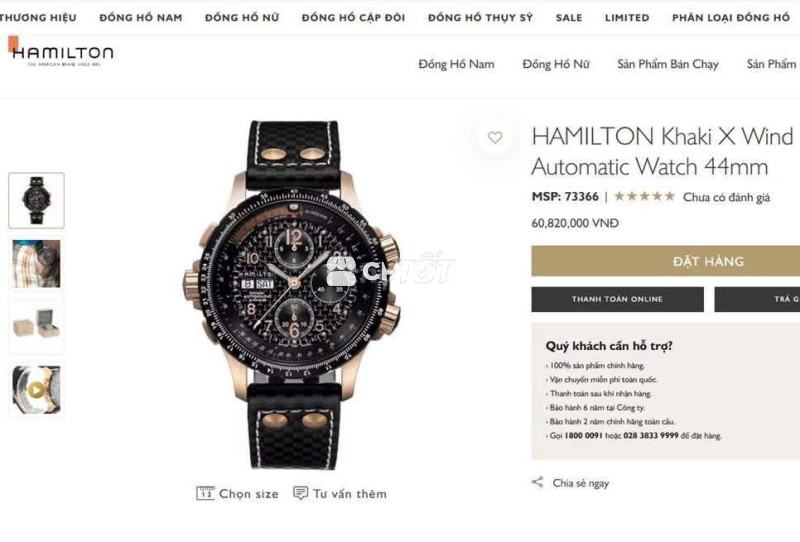The height and width of the screenshot is (542, 800).
Task: View the wrist-shot thumbnail image
Action: tap(36, 264)
